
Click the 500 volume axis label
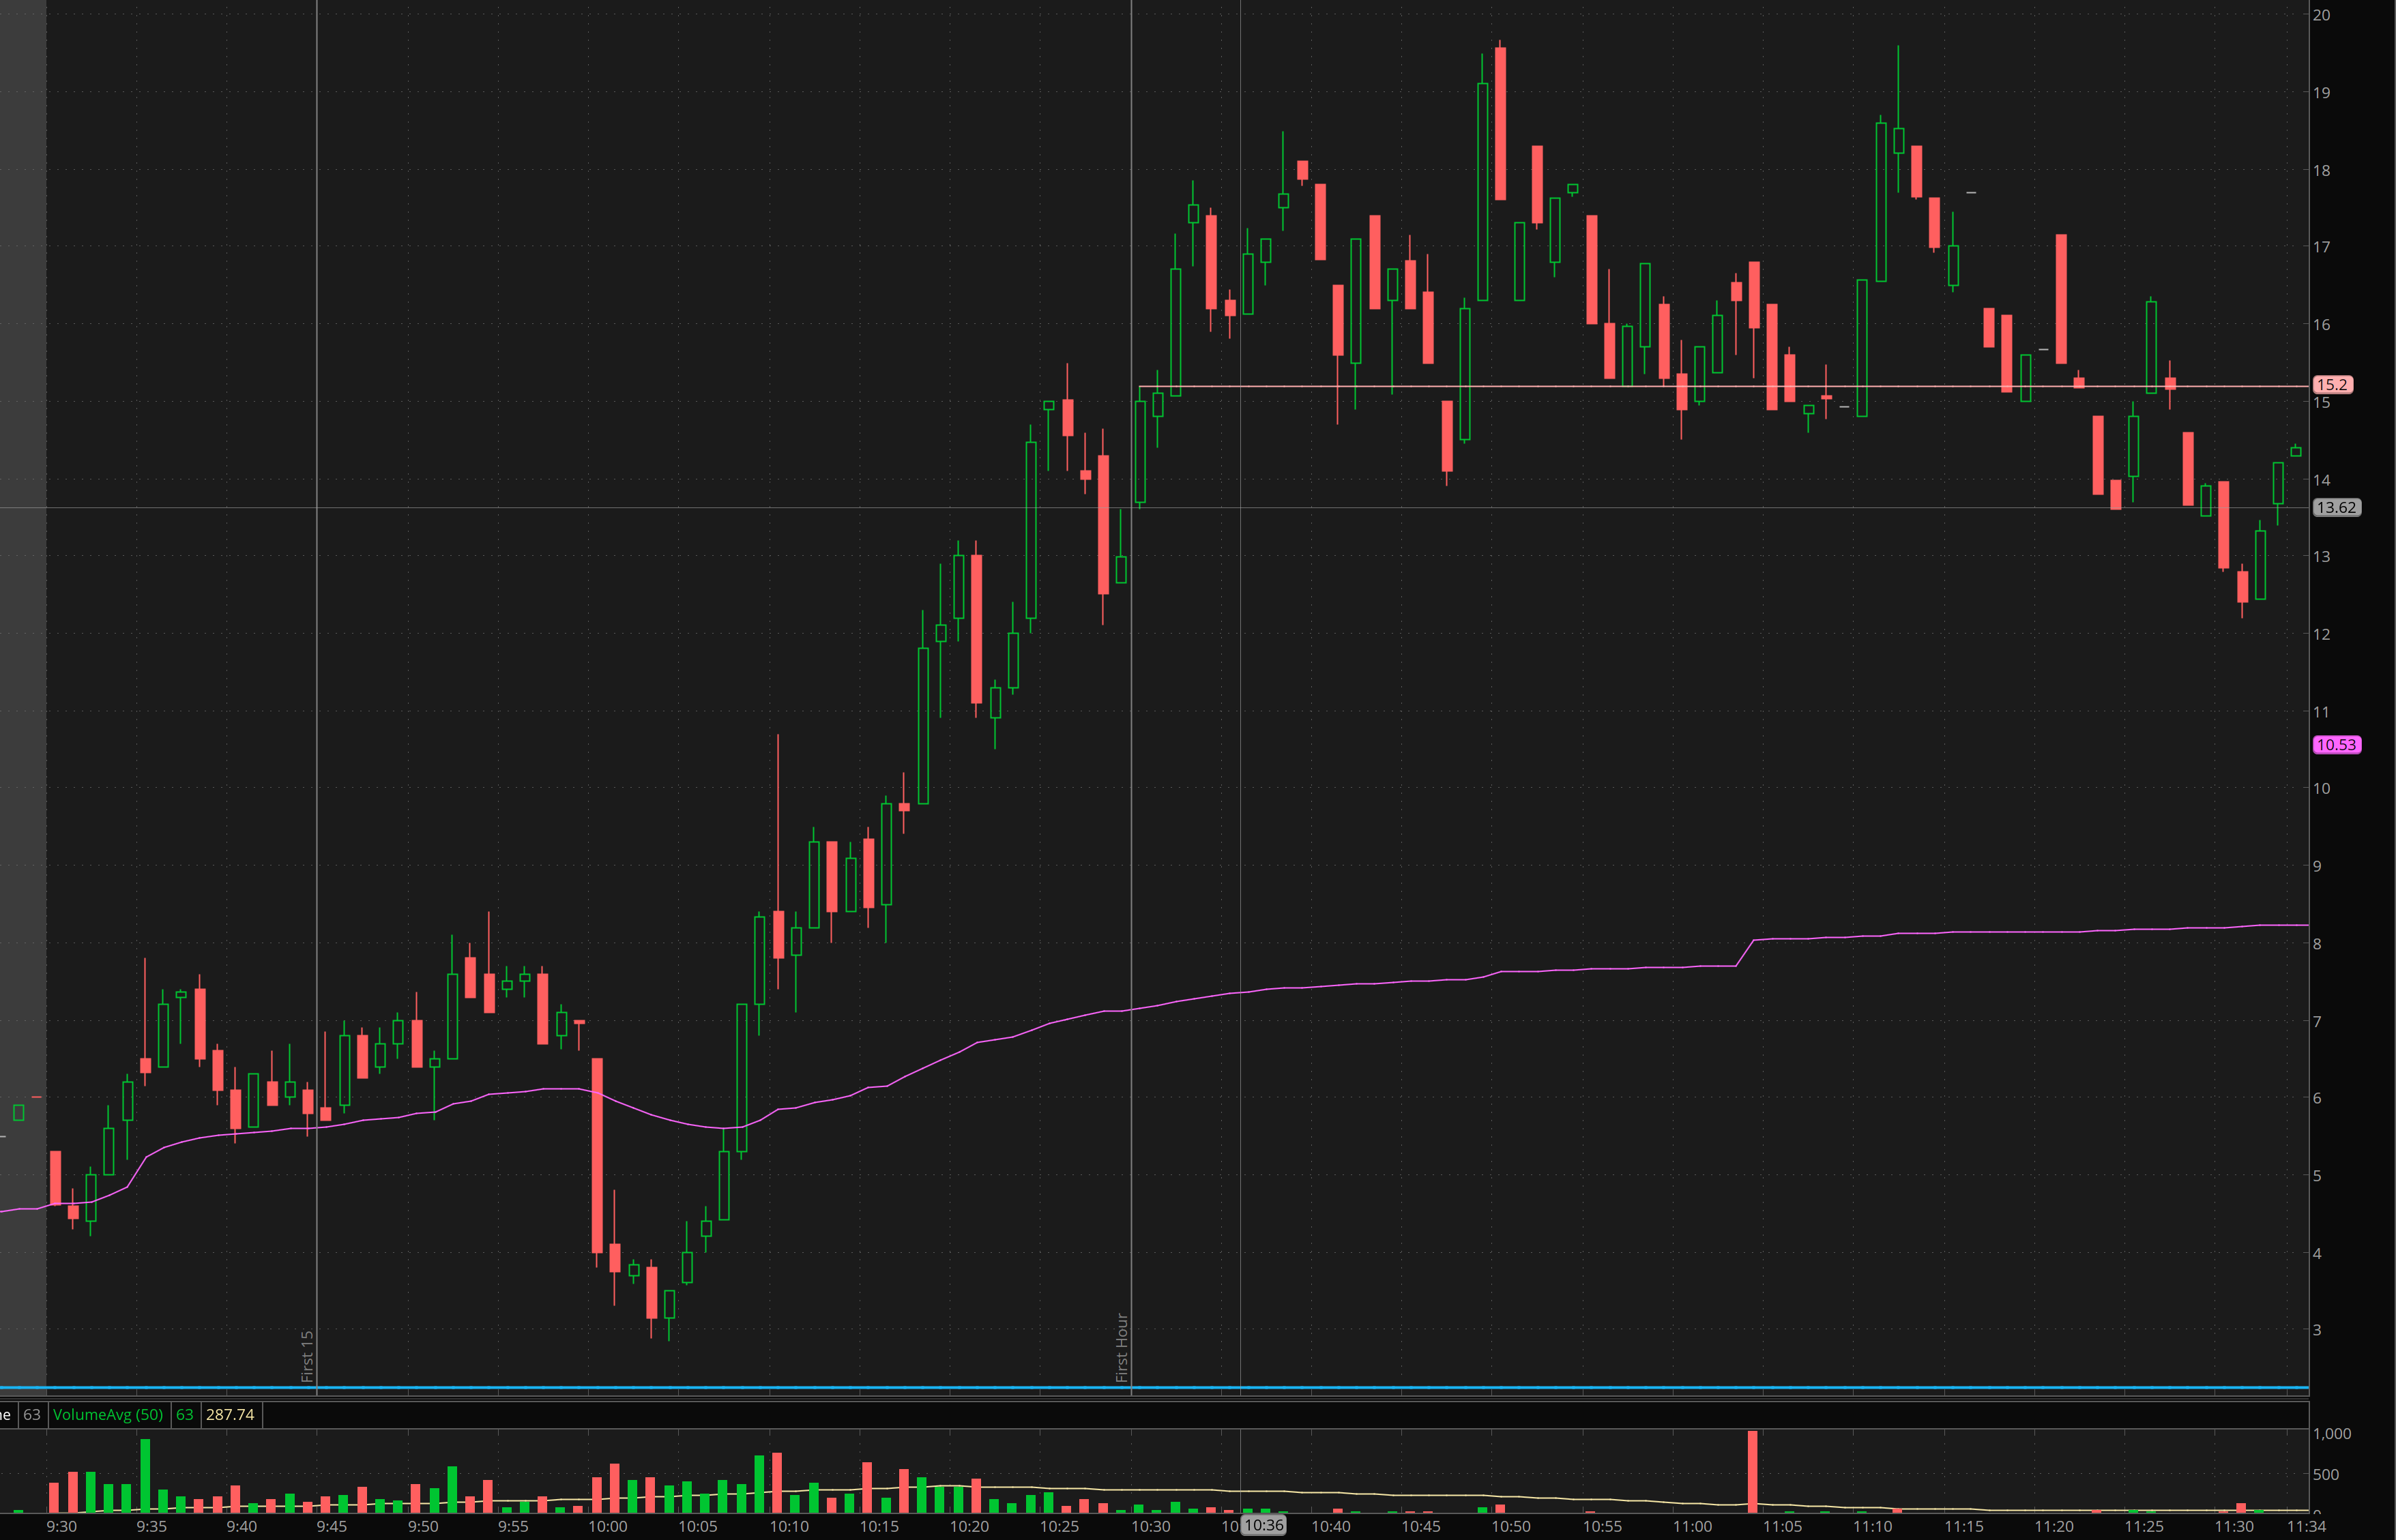coord(2326,1474)
